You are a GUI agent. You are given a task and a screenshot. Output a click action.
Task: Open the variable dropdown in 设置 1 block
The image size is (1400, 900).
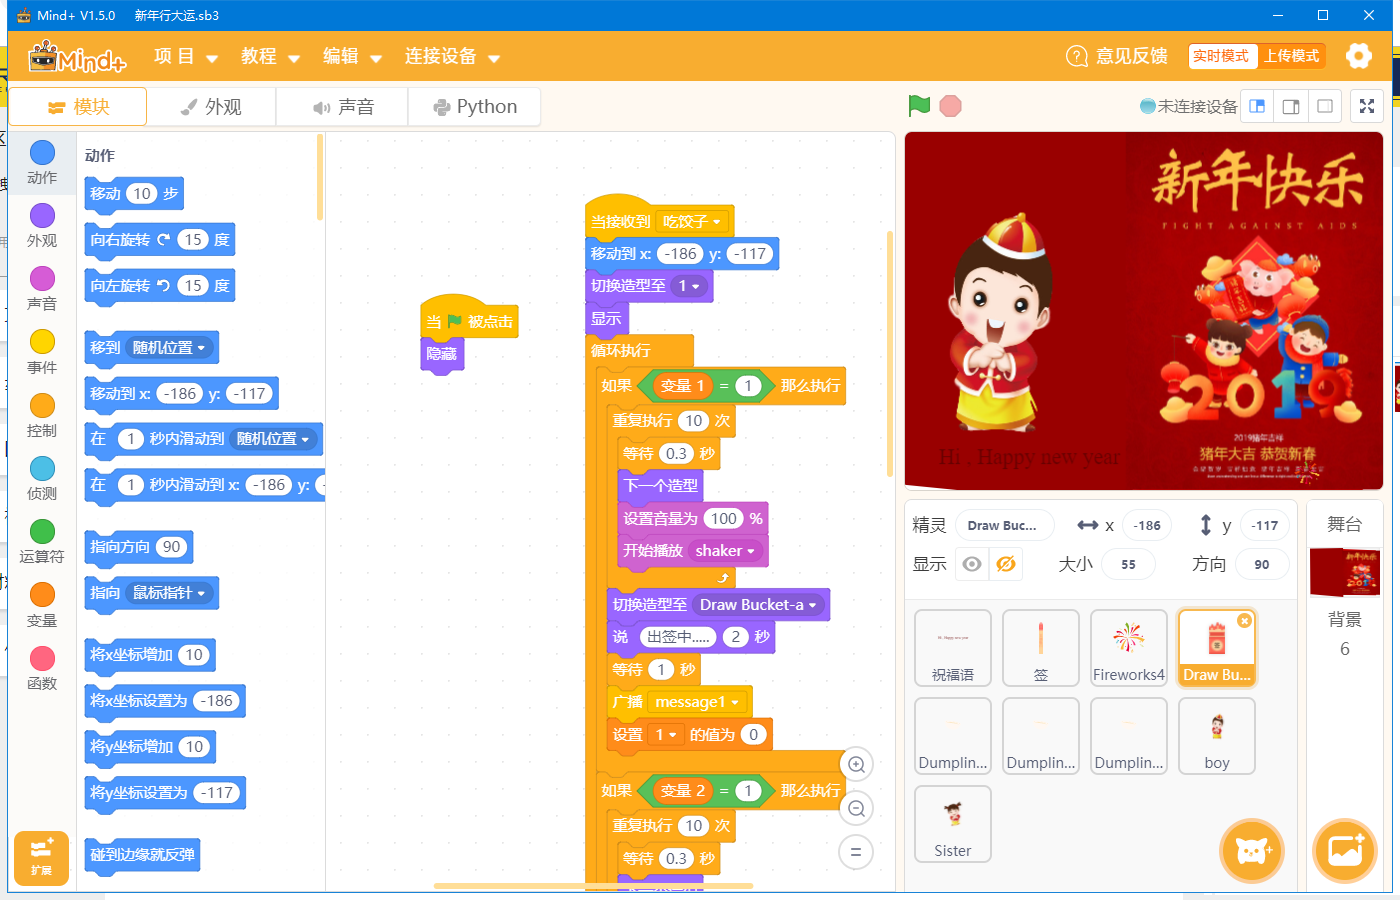[666, 735]
